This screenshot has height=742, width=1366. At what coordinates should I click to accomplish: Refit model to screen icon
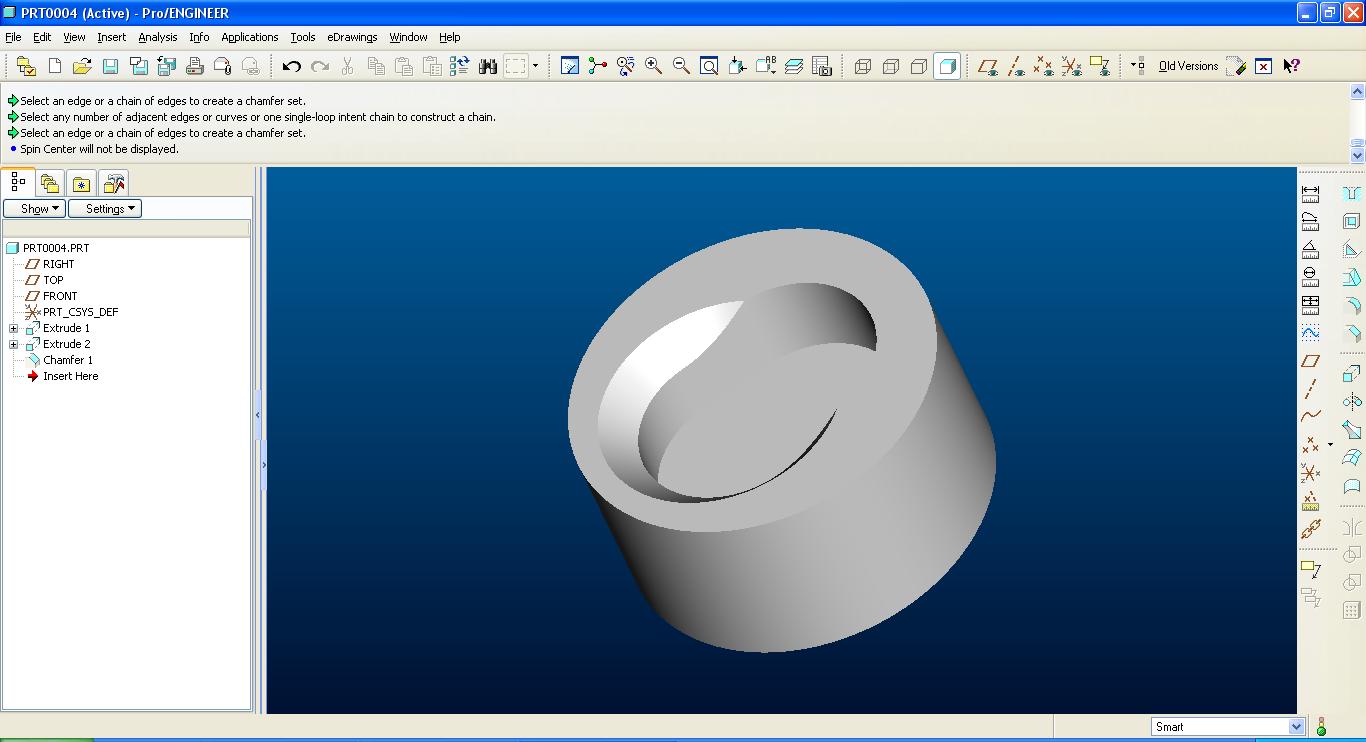709,66
